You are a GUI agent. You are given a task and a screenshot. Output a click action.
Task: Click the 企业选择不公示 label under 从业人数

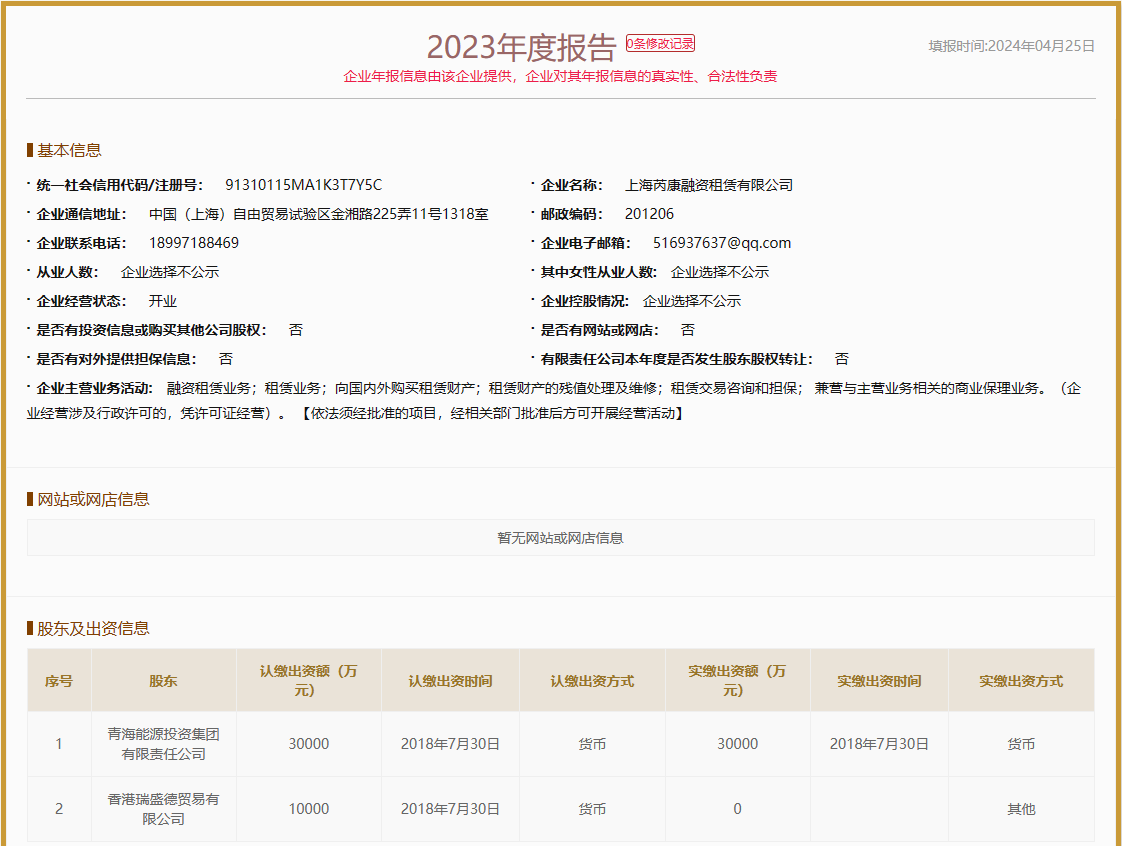170,271
